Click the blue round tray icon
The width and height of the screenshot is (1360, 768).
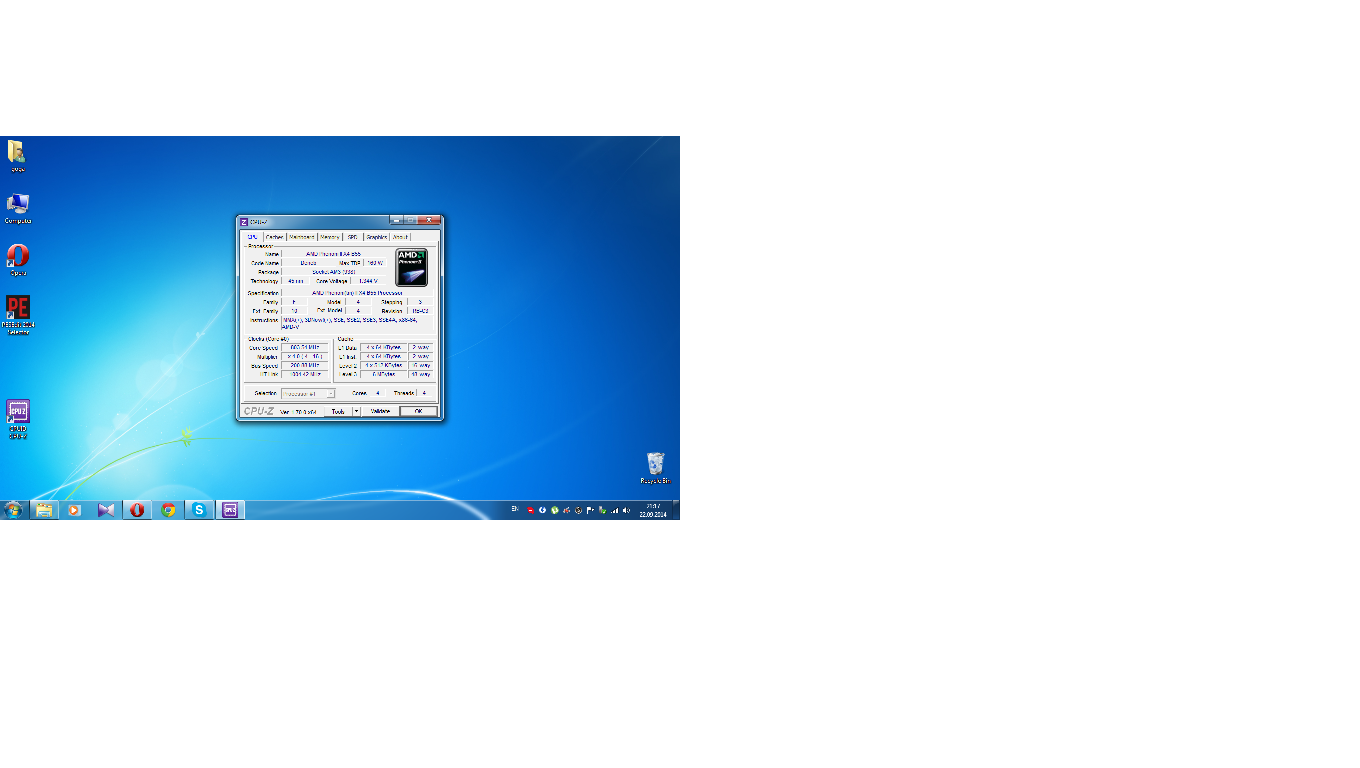(543, 510)
